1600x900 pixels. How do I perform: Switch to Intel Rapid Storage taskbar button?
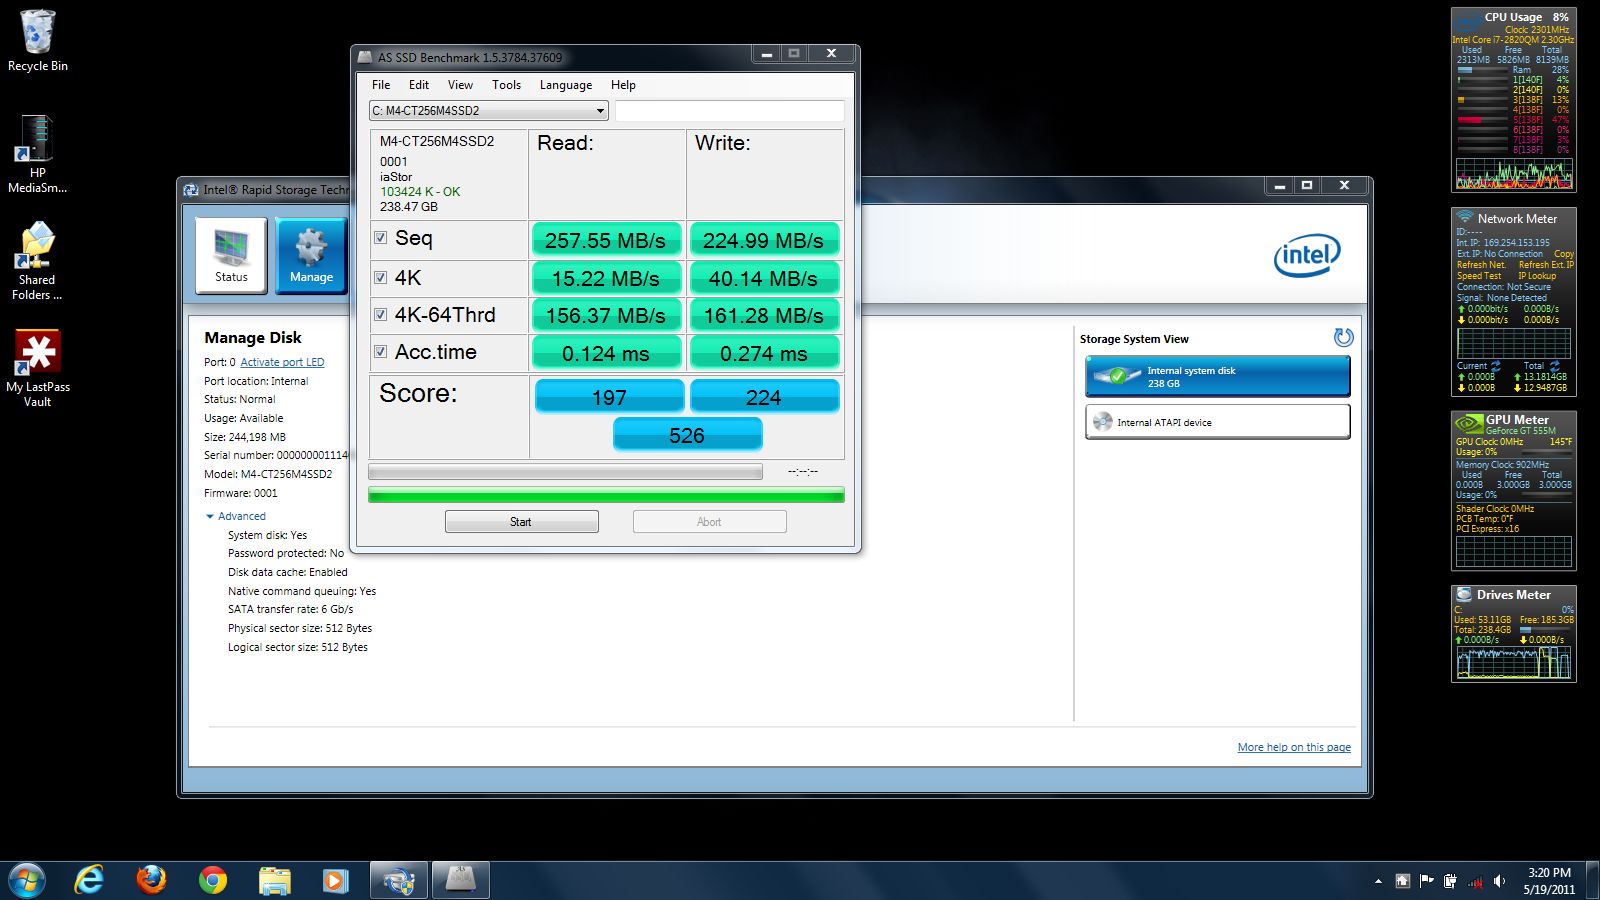click(x=399, y=880)
